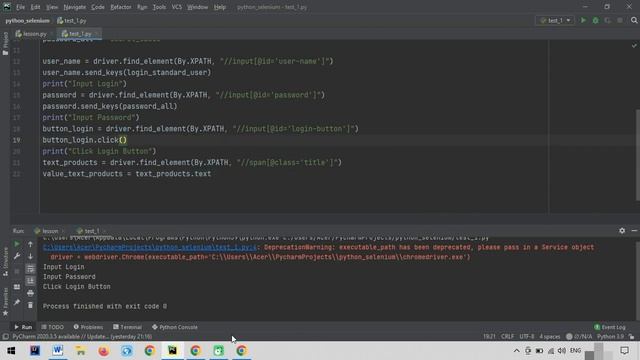Open the Navigate menu
Viewport: 640px width, 360px height.
point(75,7)
